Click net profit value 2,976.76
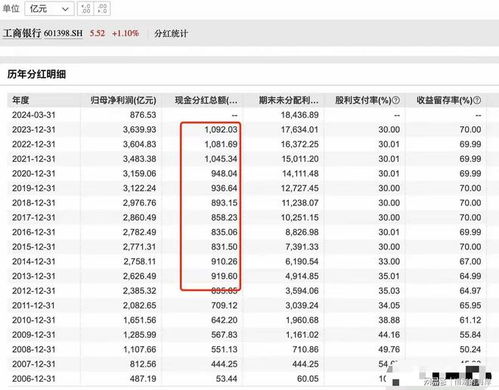 click(139, 203)
